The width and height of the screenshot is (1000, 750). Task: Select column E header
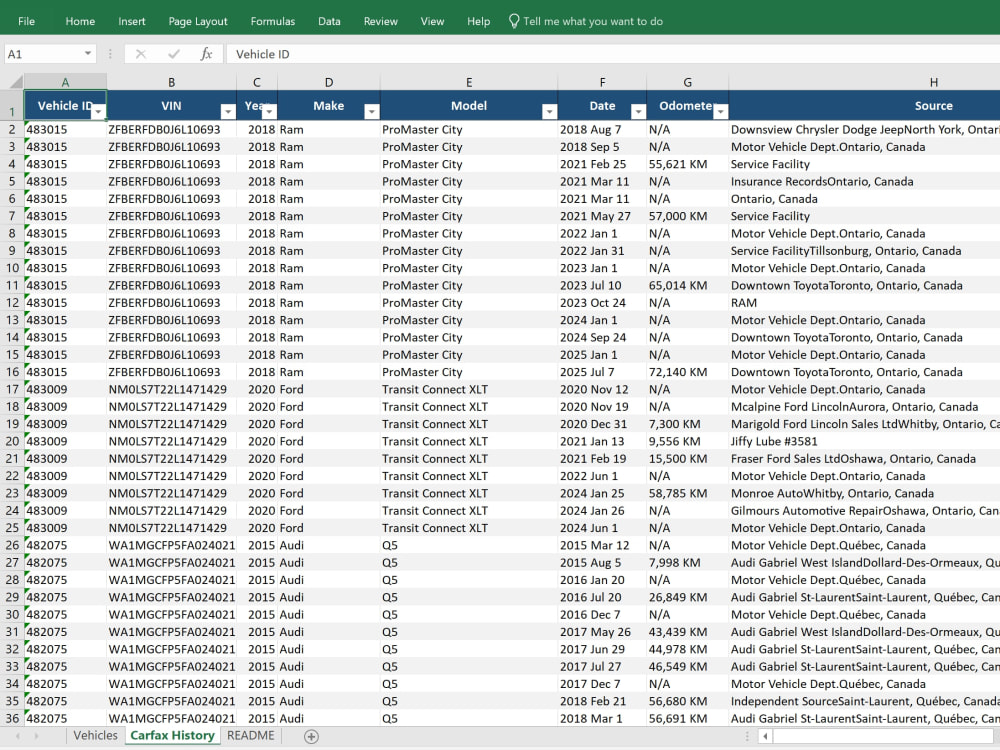click(469, 82)
